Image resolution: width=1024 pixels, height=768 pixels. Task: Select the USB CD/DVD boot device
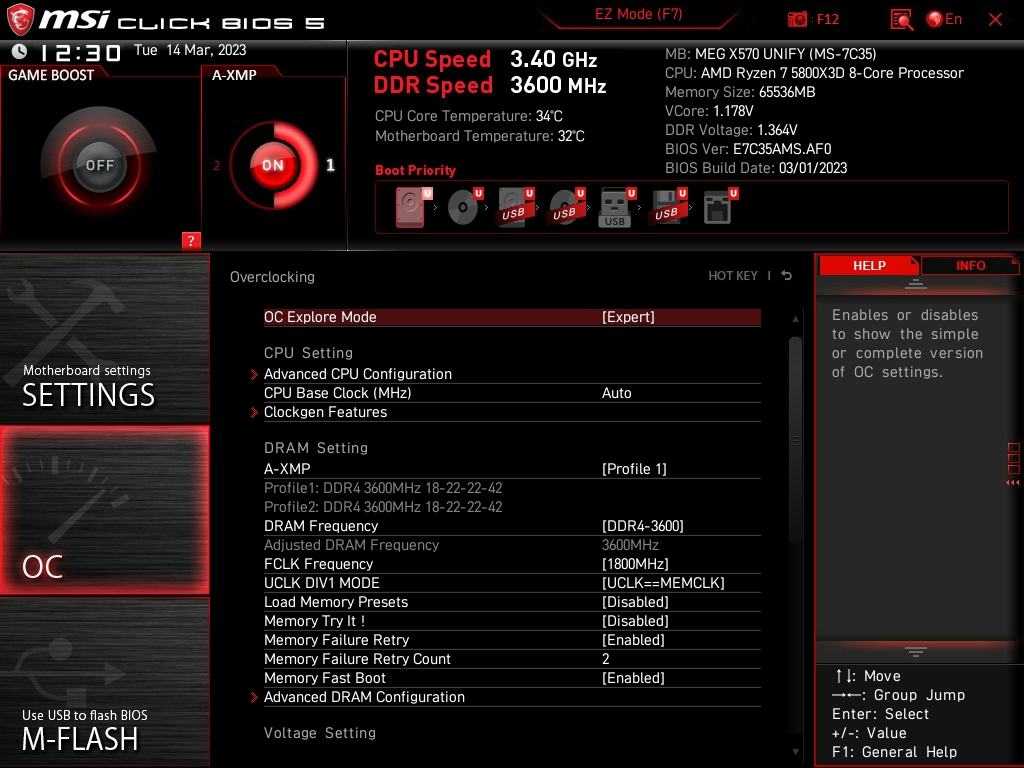[x=566, y=207]
